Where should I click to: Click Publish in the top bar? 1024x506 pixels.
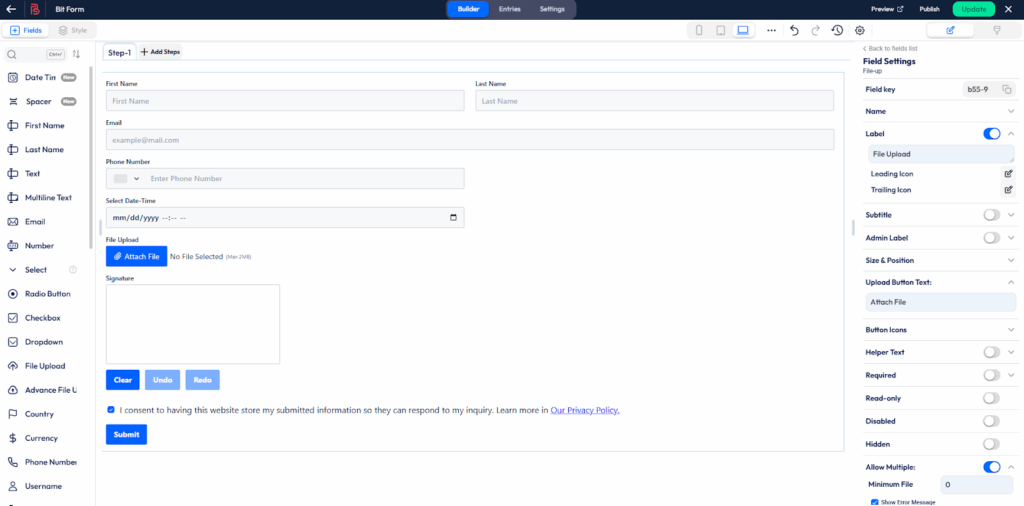929,9
